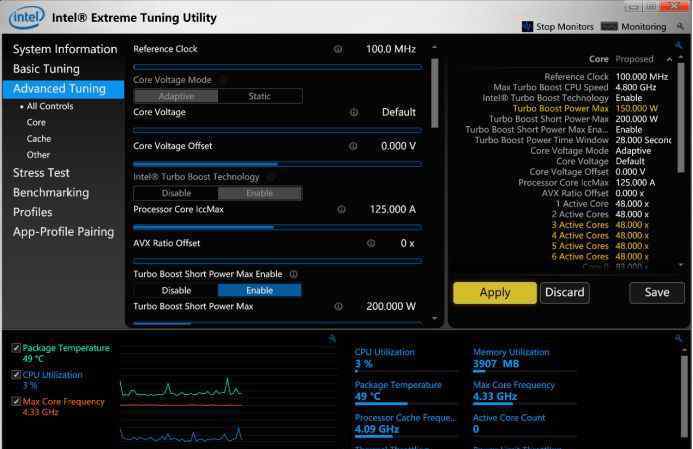The height and width of the screenshot is (449, 693).
Task: Click the Stop Monitors icon
Action: (x=527, y=27)
